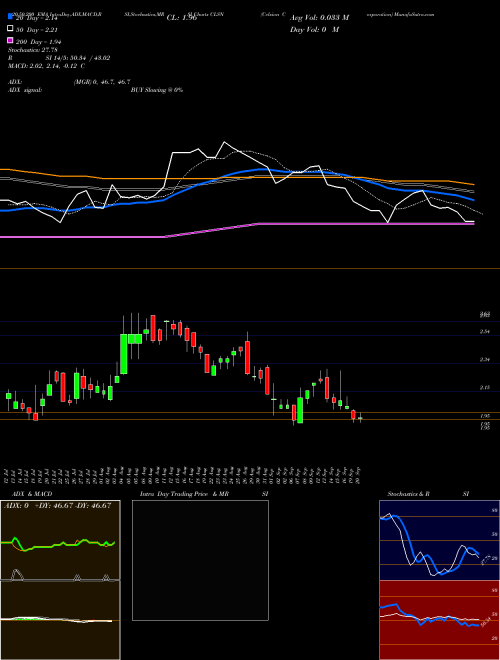Click the blue 20 Day legend swatch

tap(10, 17)
